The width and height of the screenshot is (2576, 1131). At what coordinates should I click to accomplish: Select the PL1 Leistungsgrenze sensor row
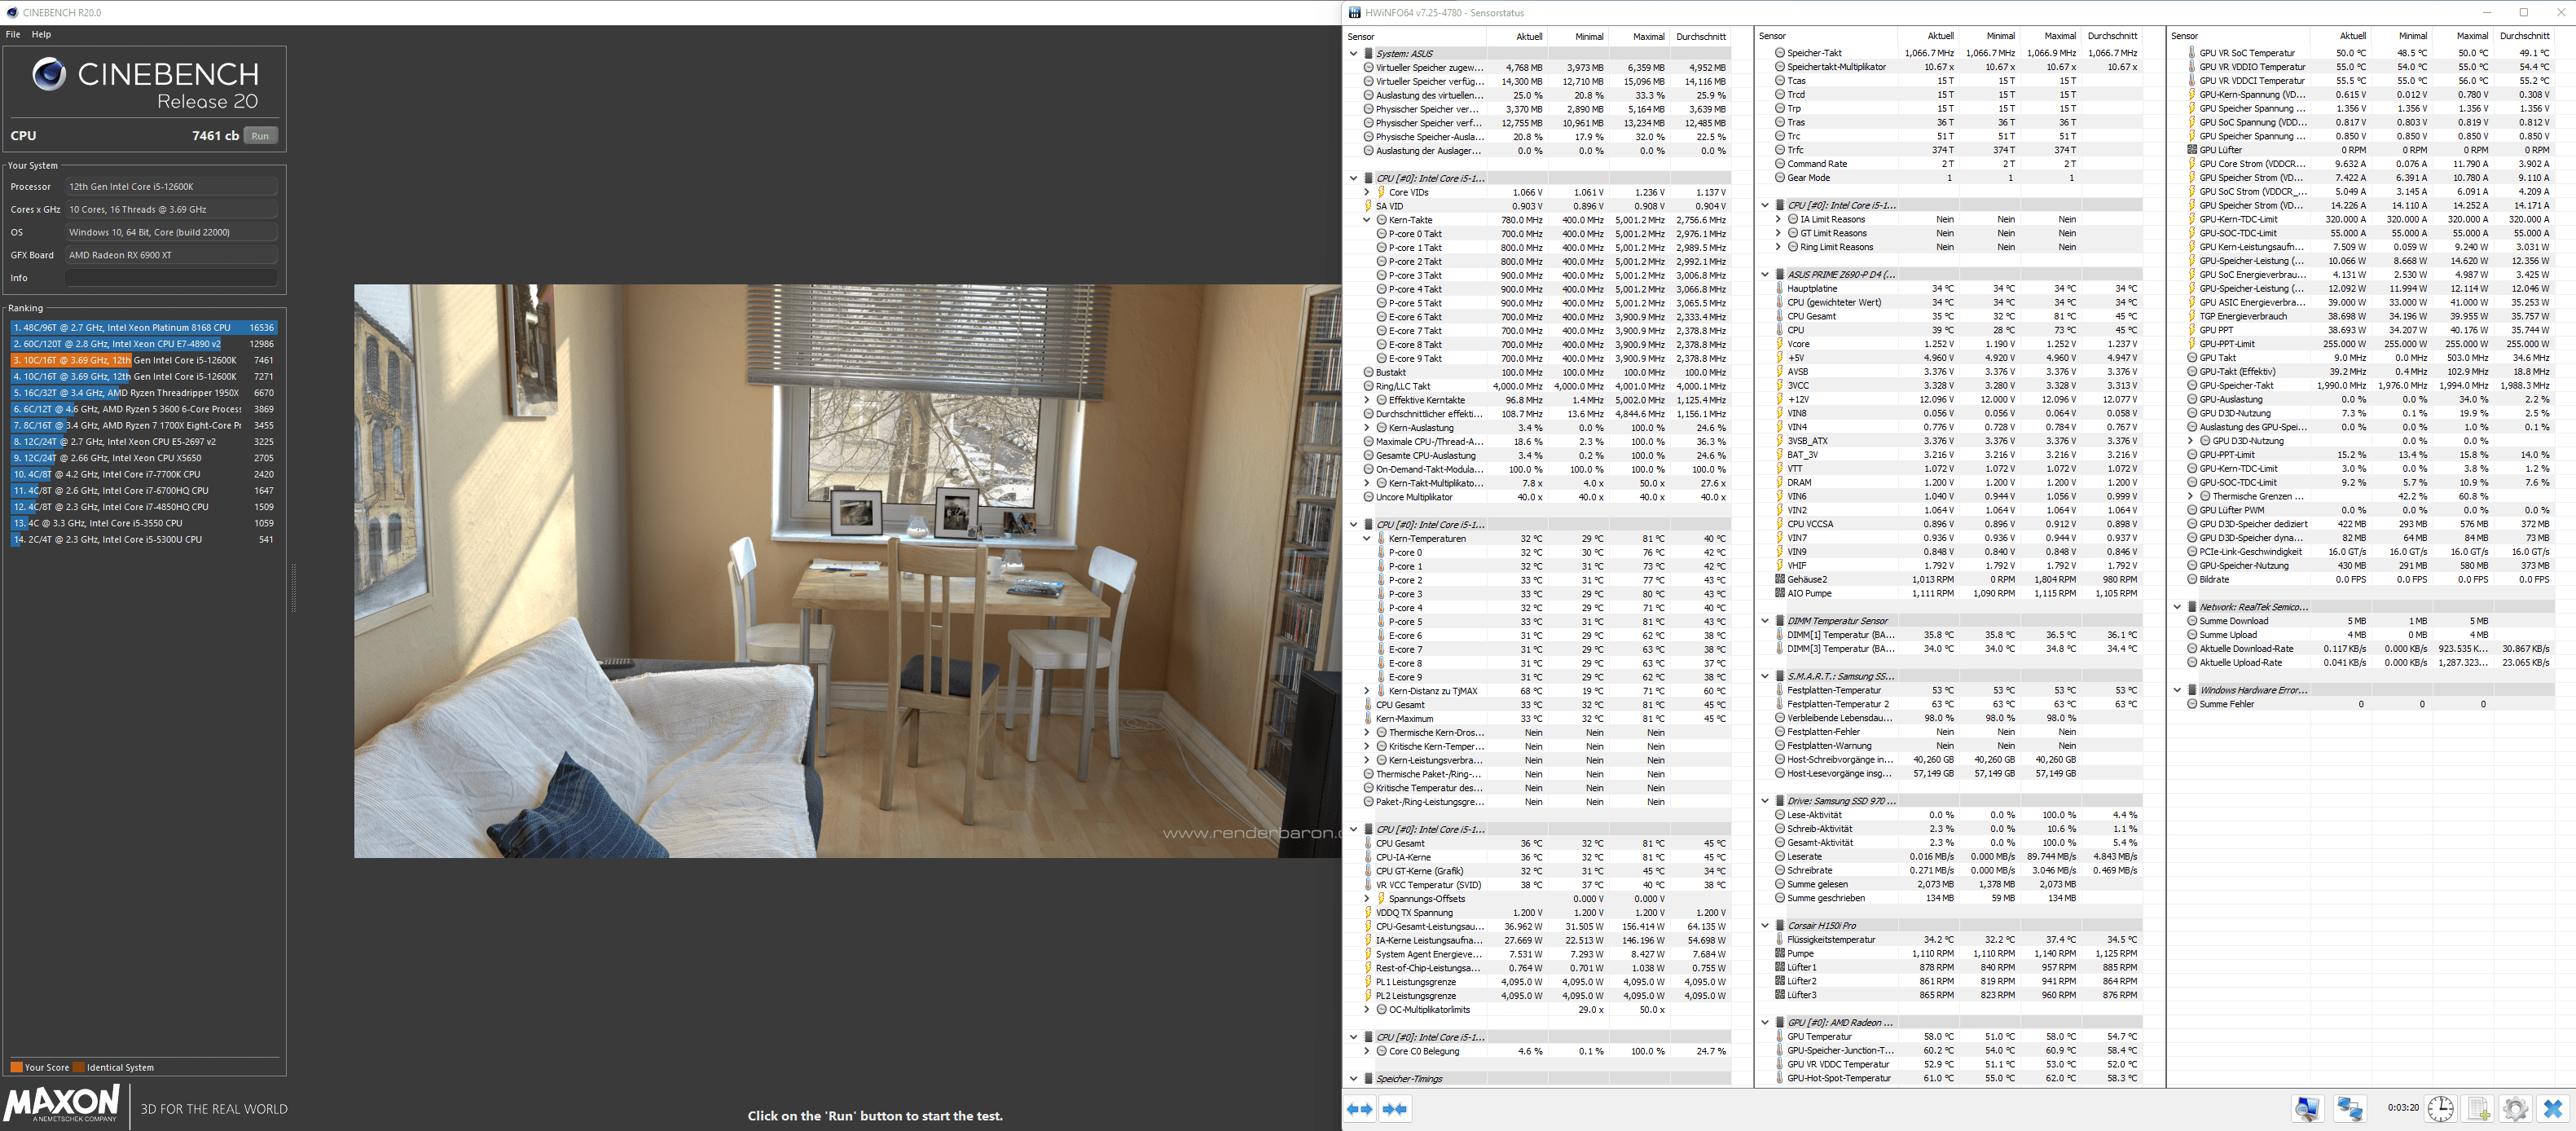pos(1547,982)
